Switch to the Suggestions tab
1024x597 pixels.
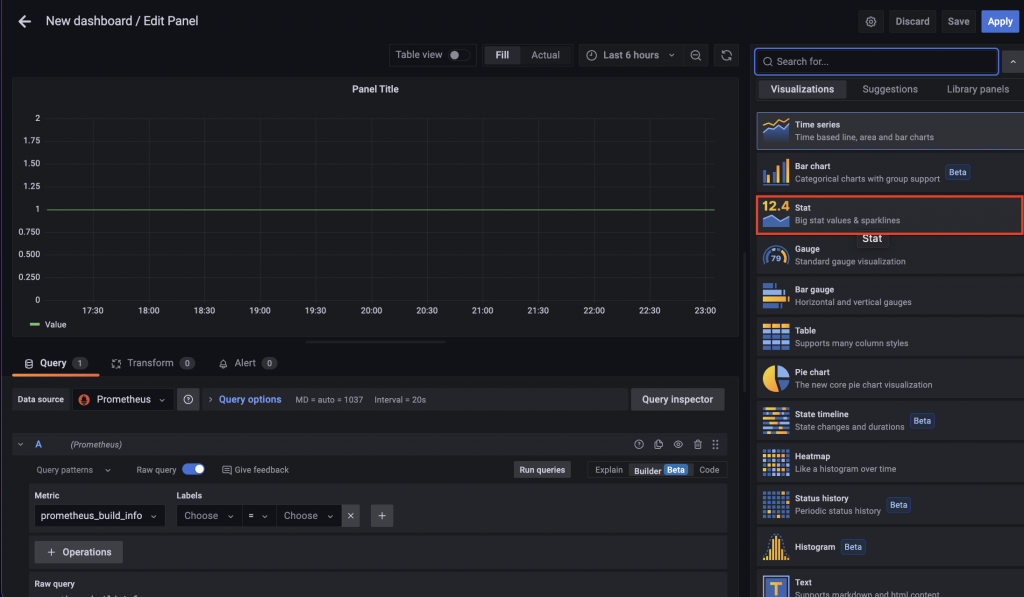[x=889, y=89]
